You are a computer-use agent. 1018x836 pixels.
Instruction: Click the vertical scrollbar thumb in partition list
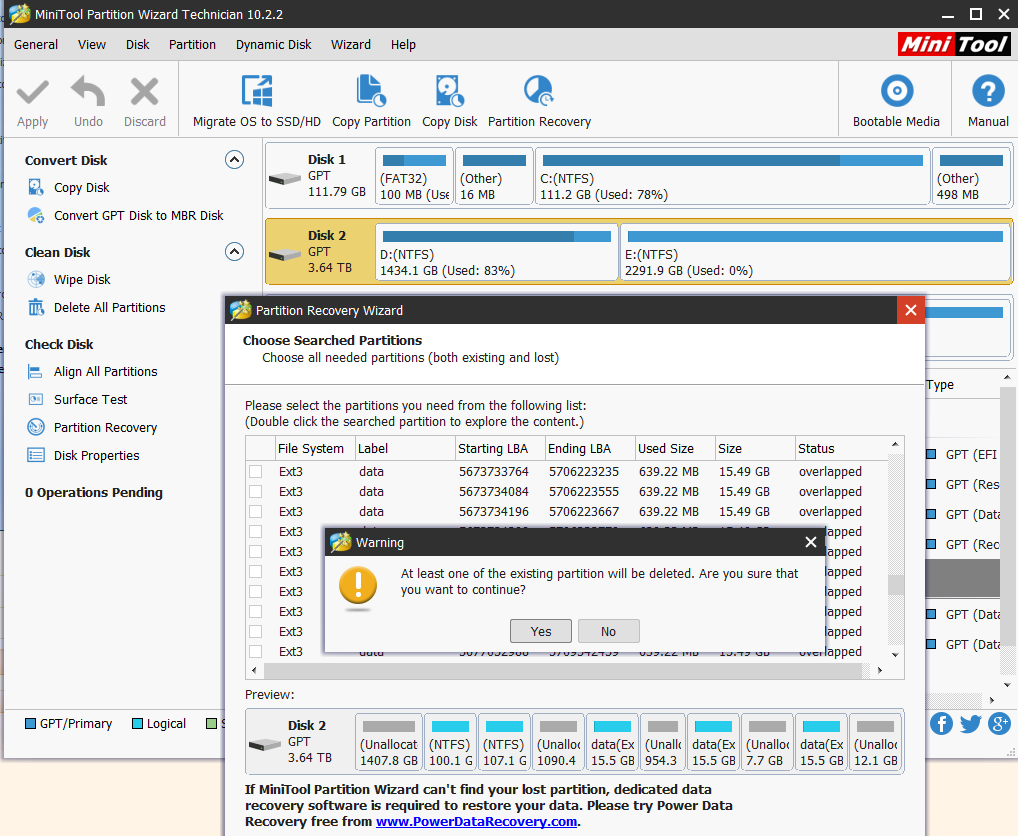896,585
